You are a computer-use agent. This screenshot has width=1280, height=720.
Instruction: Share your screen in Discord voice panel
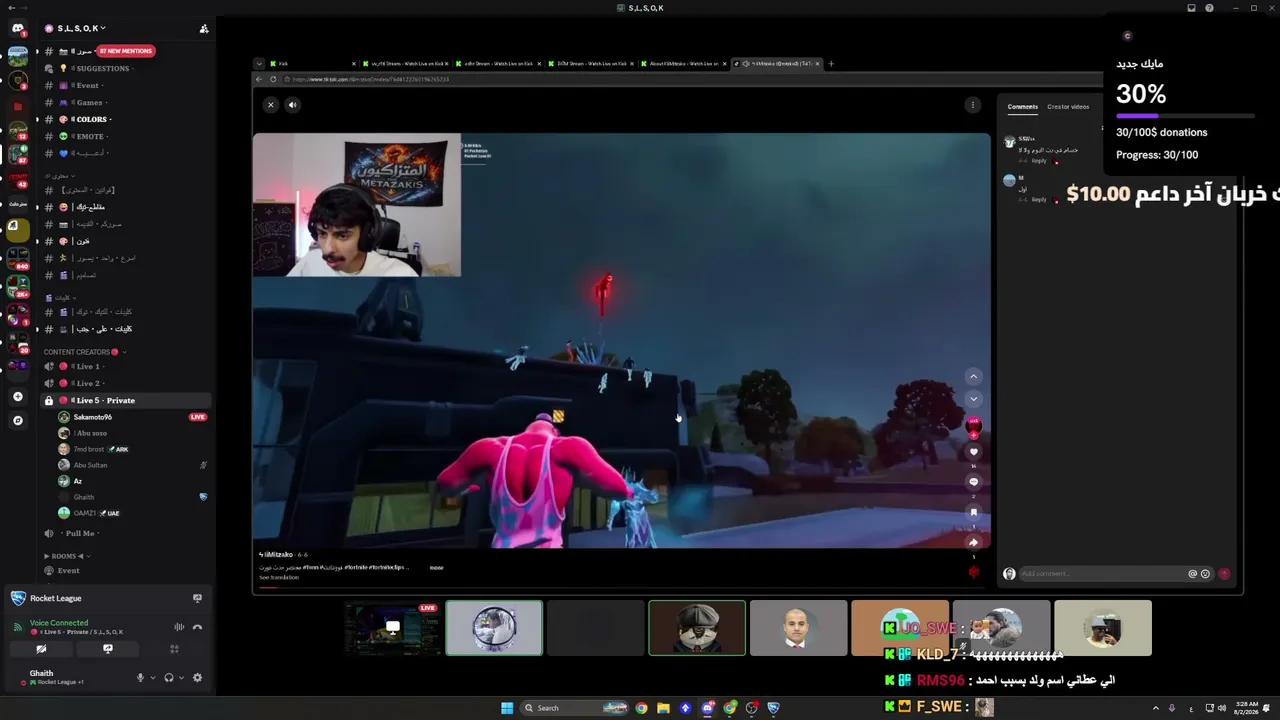pyautogui.click(x=108, y=649)
